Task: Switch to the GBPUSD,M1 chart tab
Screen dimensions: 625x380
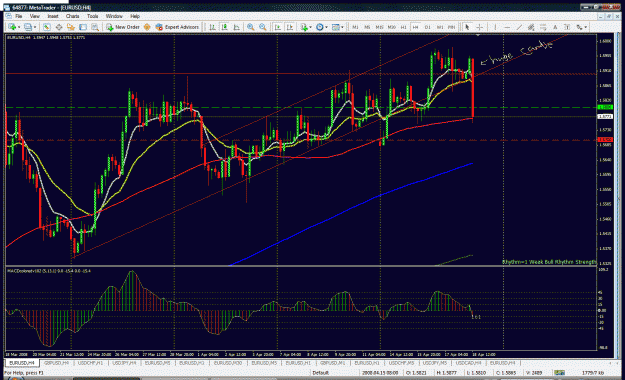Action: 332,363
